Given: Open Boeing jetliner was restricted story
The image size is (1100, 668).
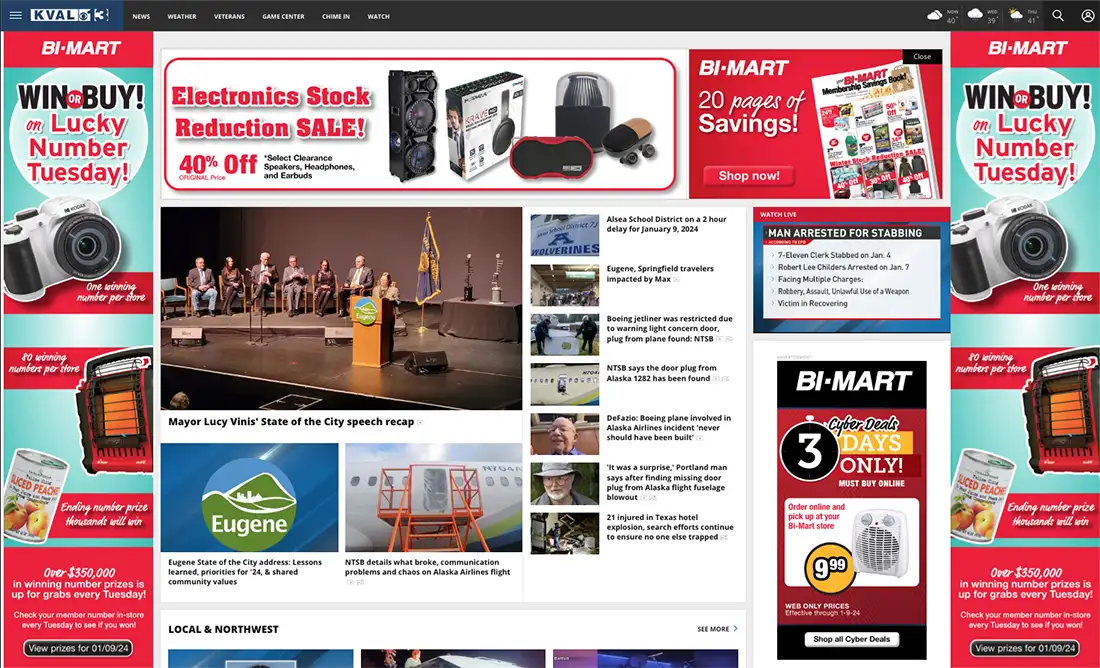Looking at the screenshot, I should click(669, 328).
